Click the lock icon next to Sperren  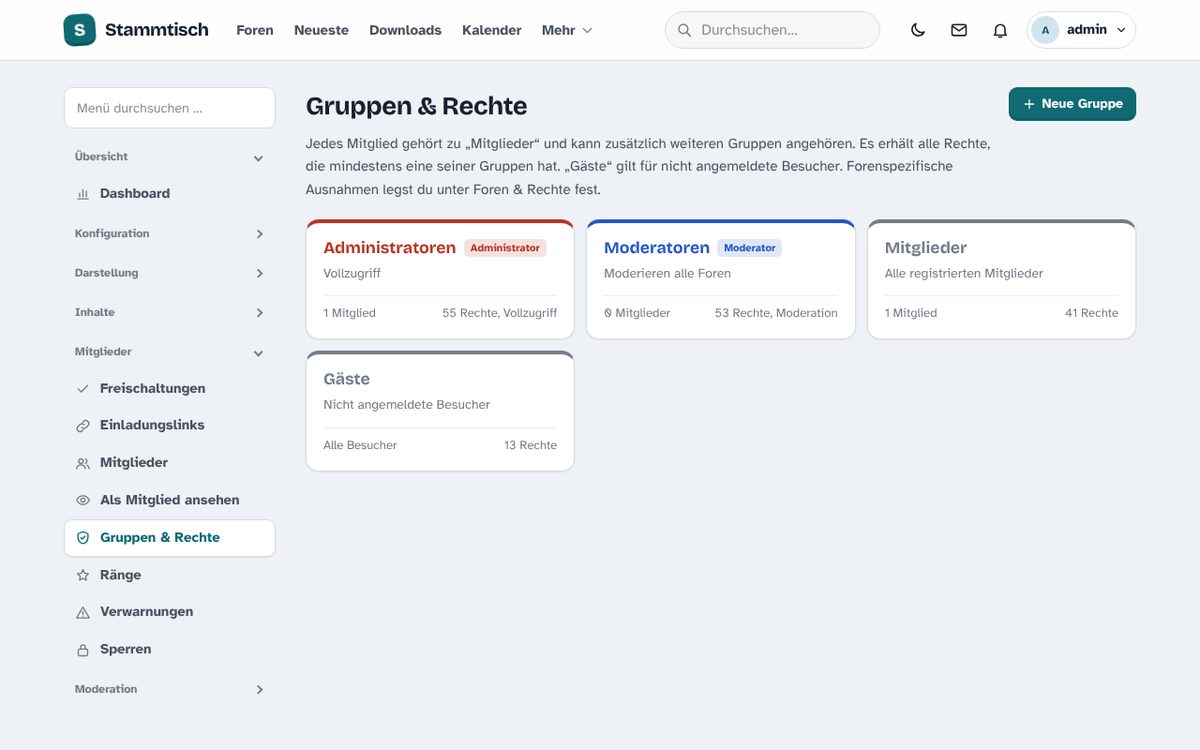click(x=83, y=650)
